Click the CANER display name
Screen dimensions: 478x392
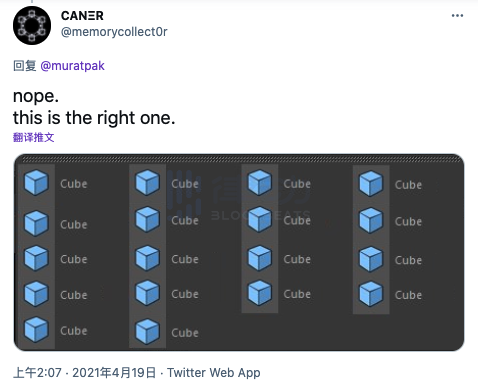(82, 16)
